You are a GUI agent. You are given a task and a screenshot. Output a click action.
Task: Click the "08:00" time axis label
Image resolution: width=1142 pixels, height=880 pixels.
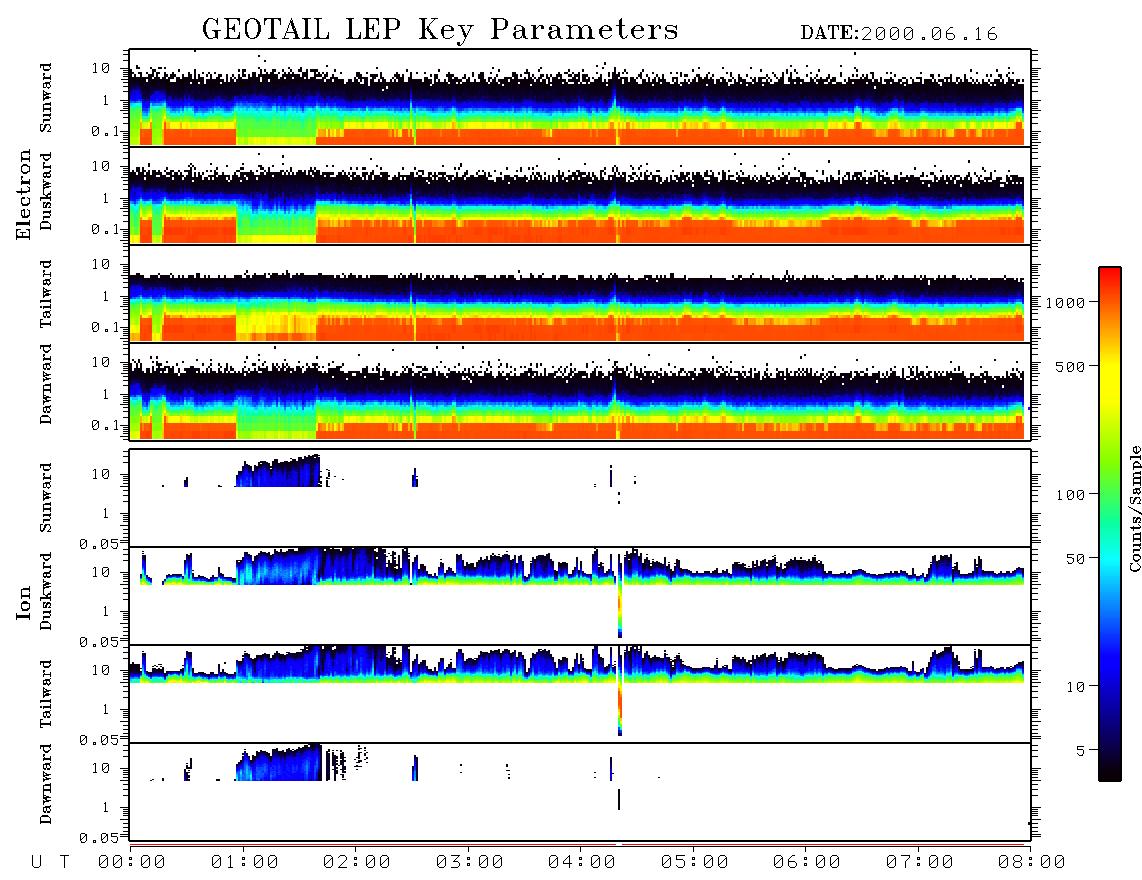[x=1032, y=863]
